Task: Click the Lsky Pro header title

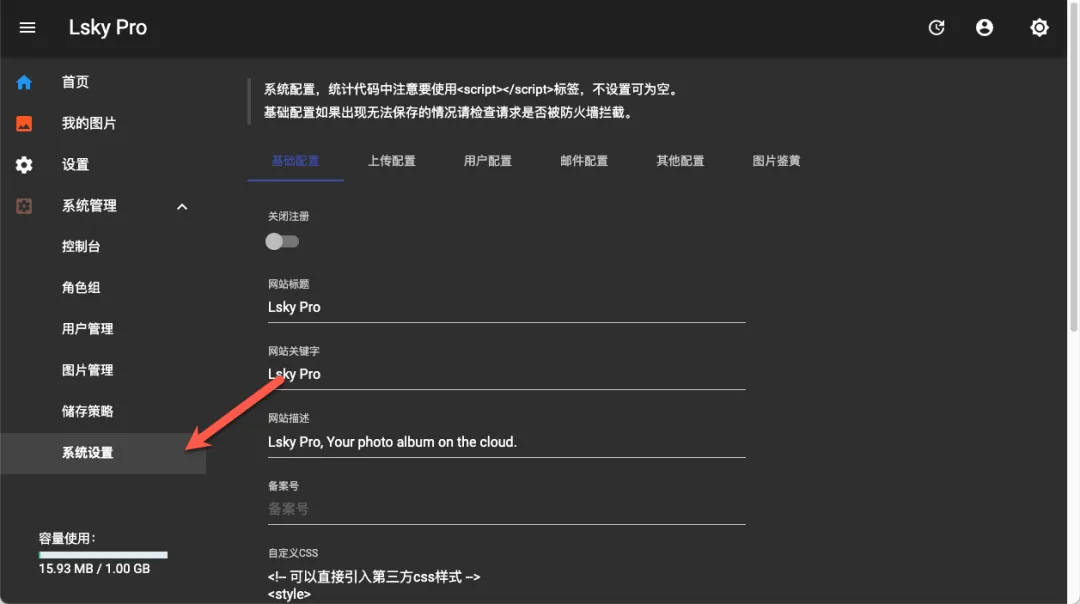Action: (x=107, y=28)
